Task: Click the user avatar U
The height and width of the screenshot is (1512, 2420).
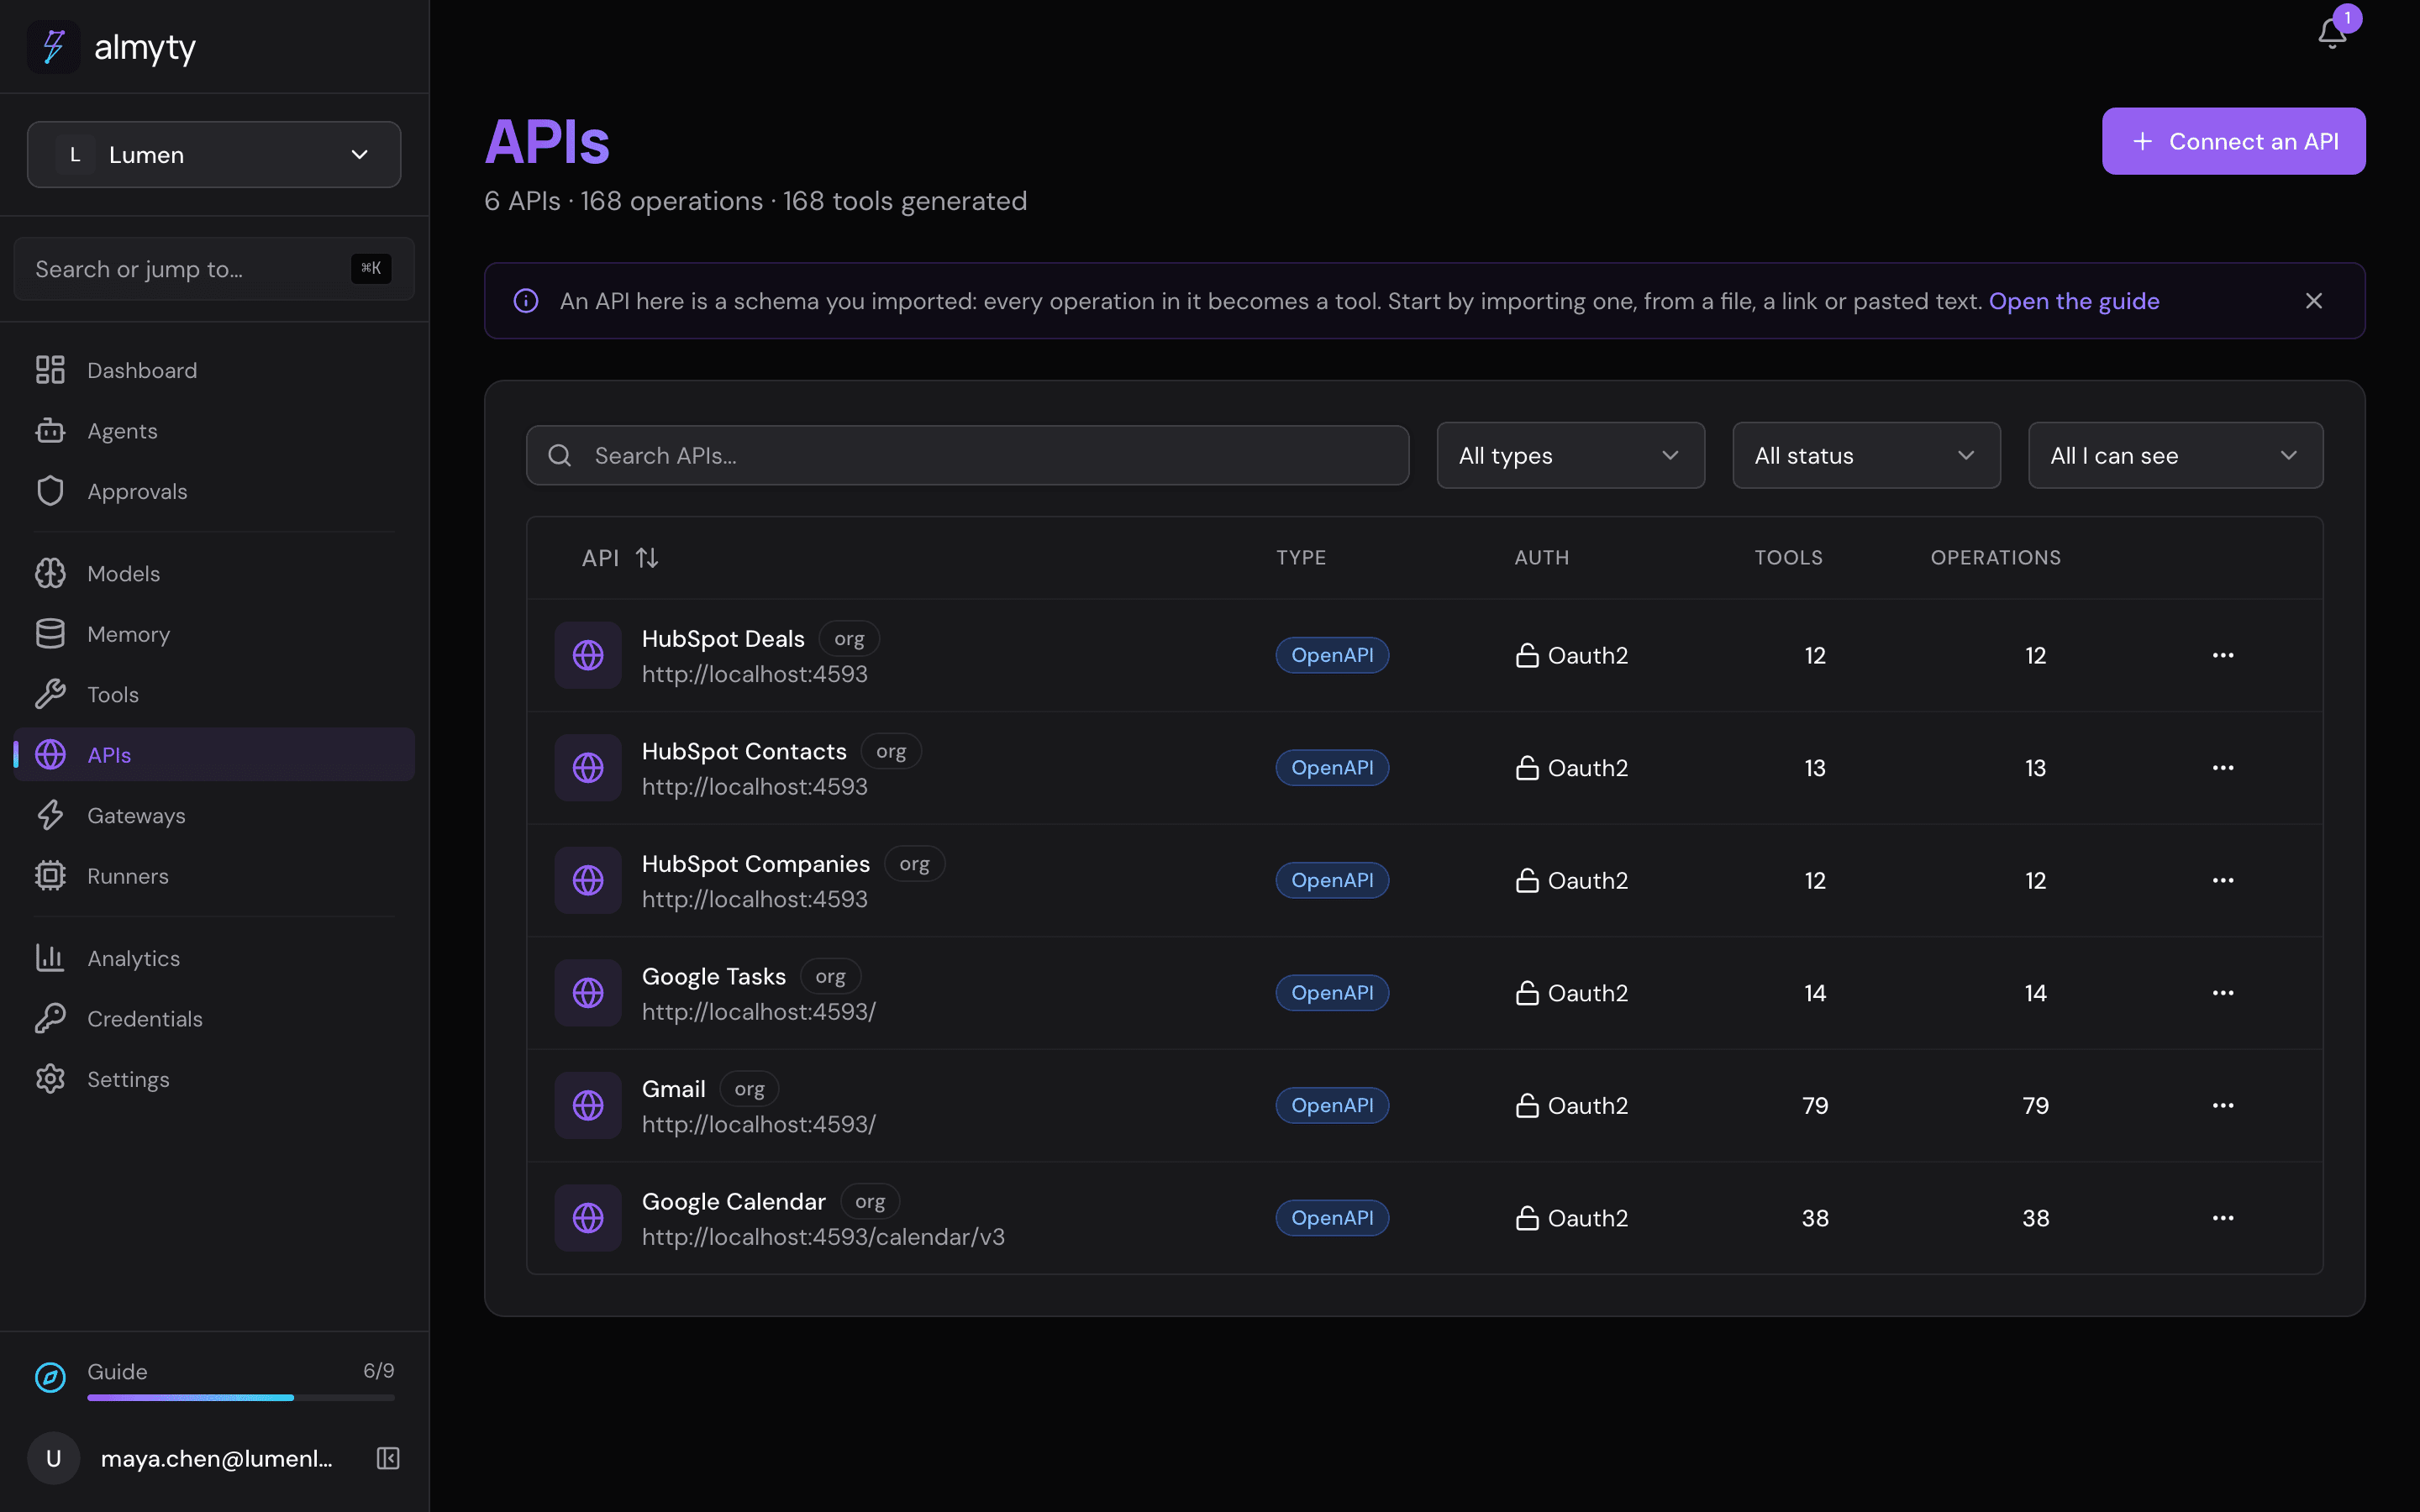Action: pyautogui.click(x=54, y=1458)
